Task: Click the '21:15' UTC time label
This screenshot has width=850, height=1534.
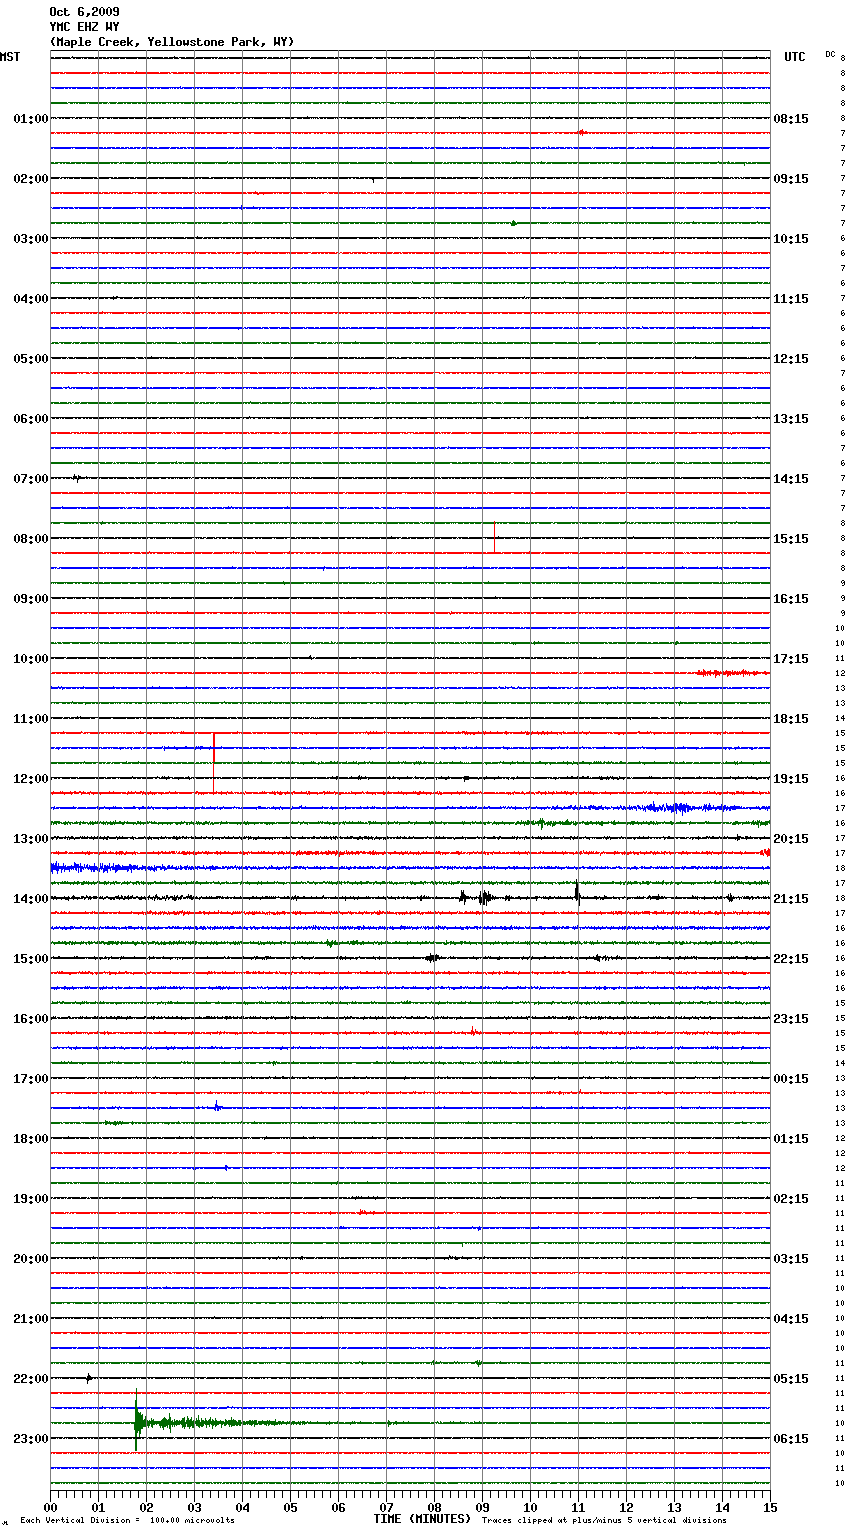Action: tap(791, 899)
